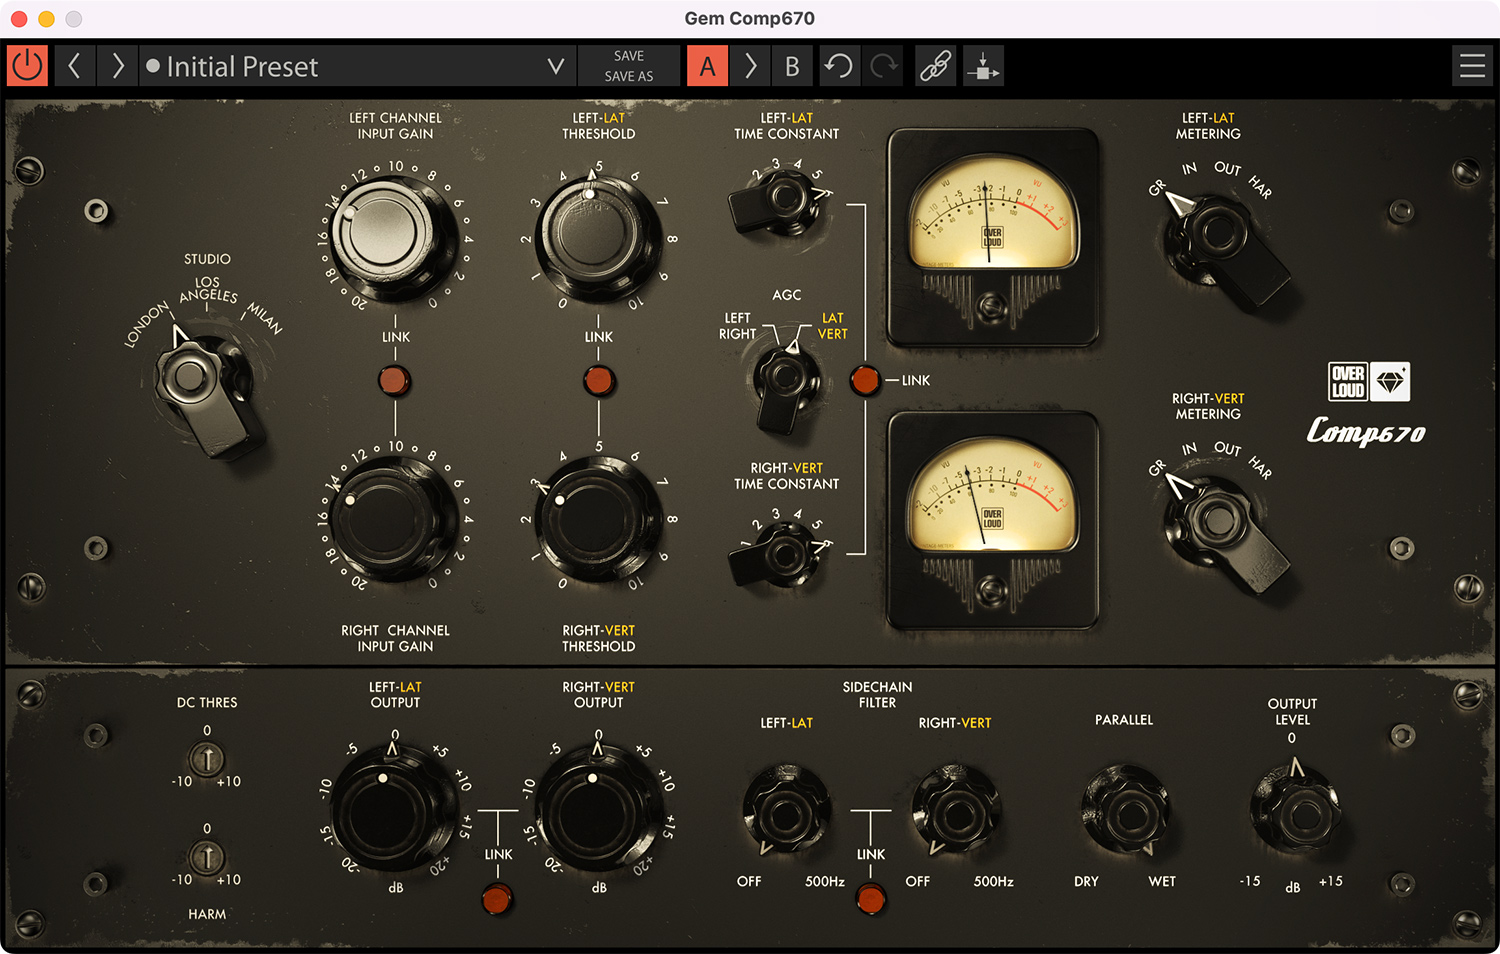Open the hamburger main menu
The height and width of the screenshot is (954, 1500).
1472,66
